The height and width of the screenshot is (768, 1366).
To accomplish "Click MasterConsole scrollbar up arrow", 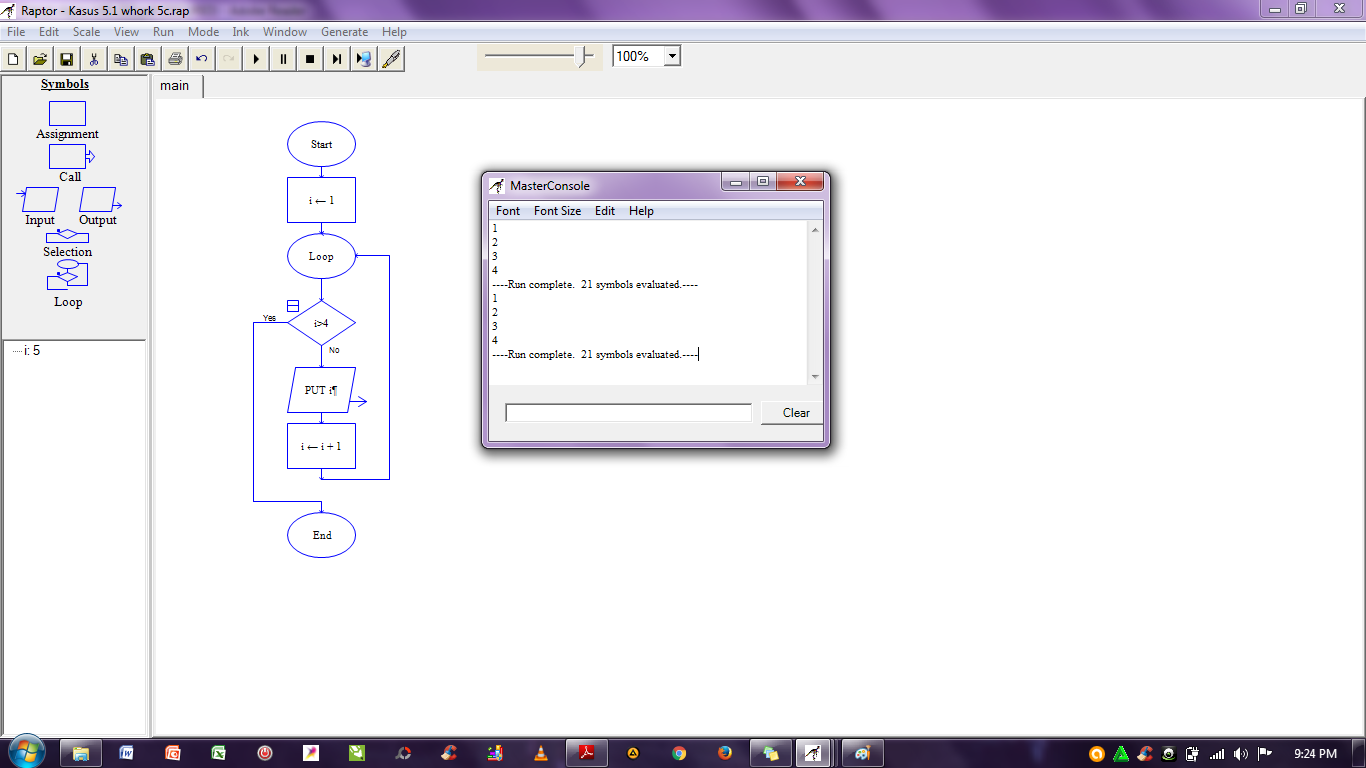I will (x=815, y=230).
